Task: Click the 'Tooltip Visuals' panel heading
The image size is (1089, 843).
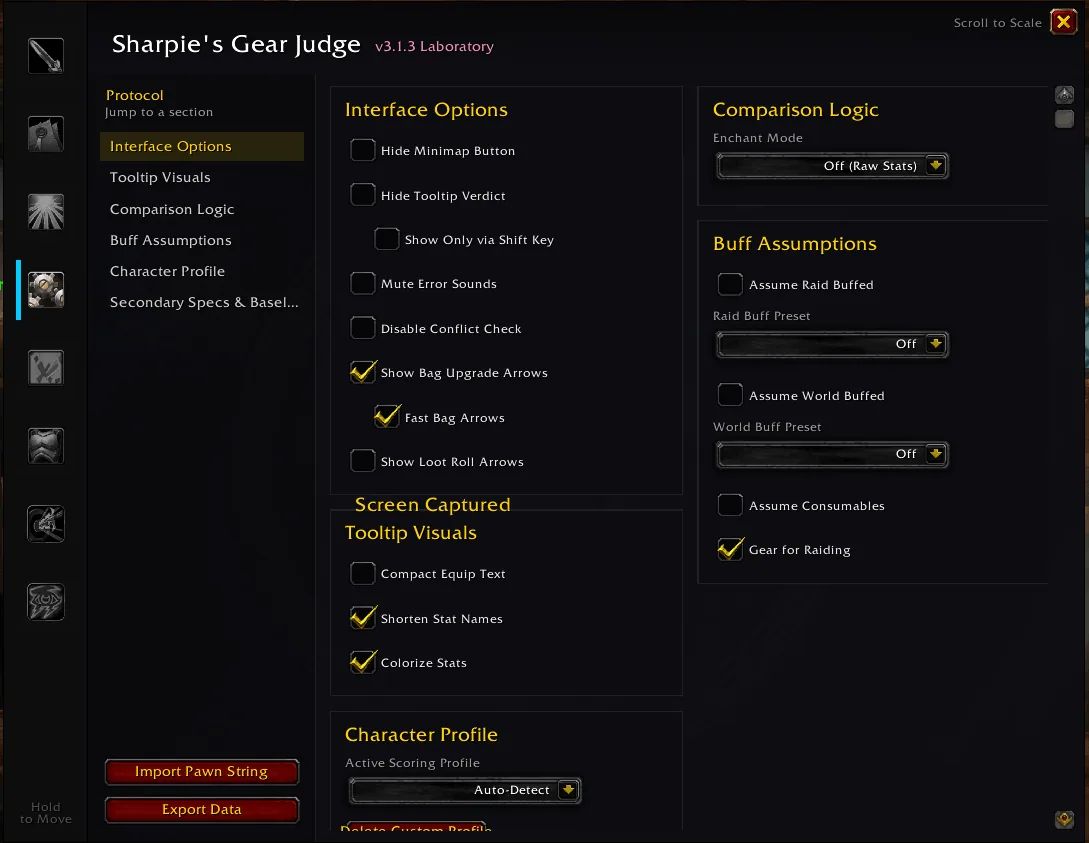Action: coord(410,533)
